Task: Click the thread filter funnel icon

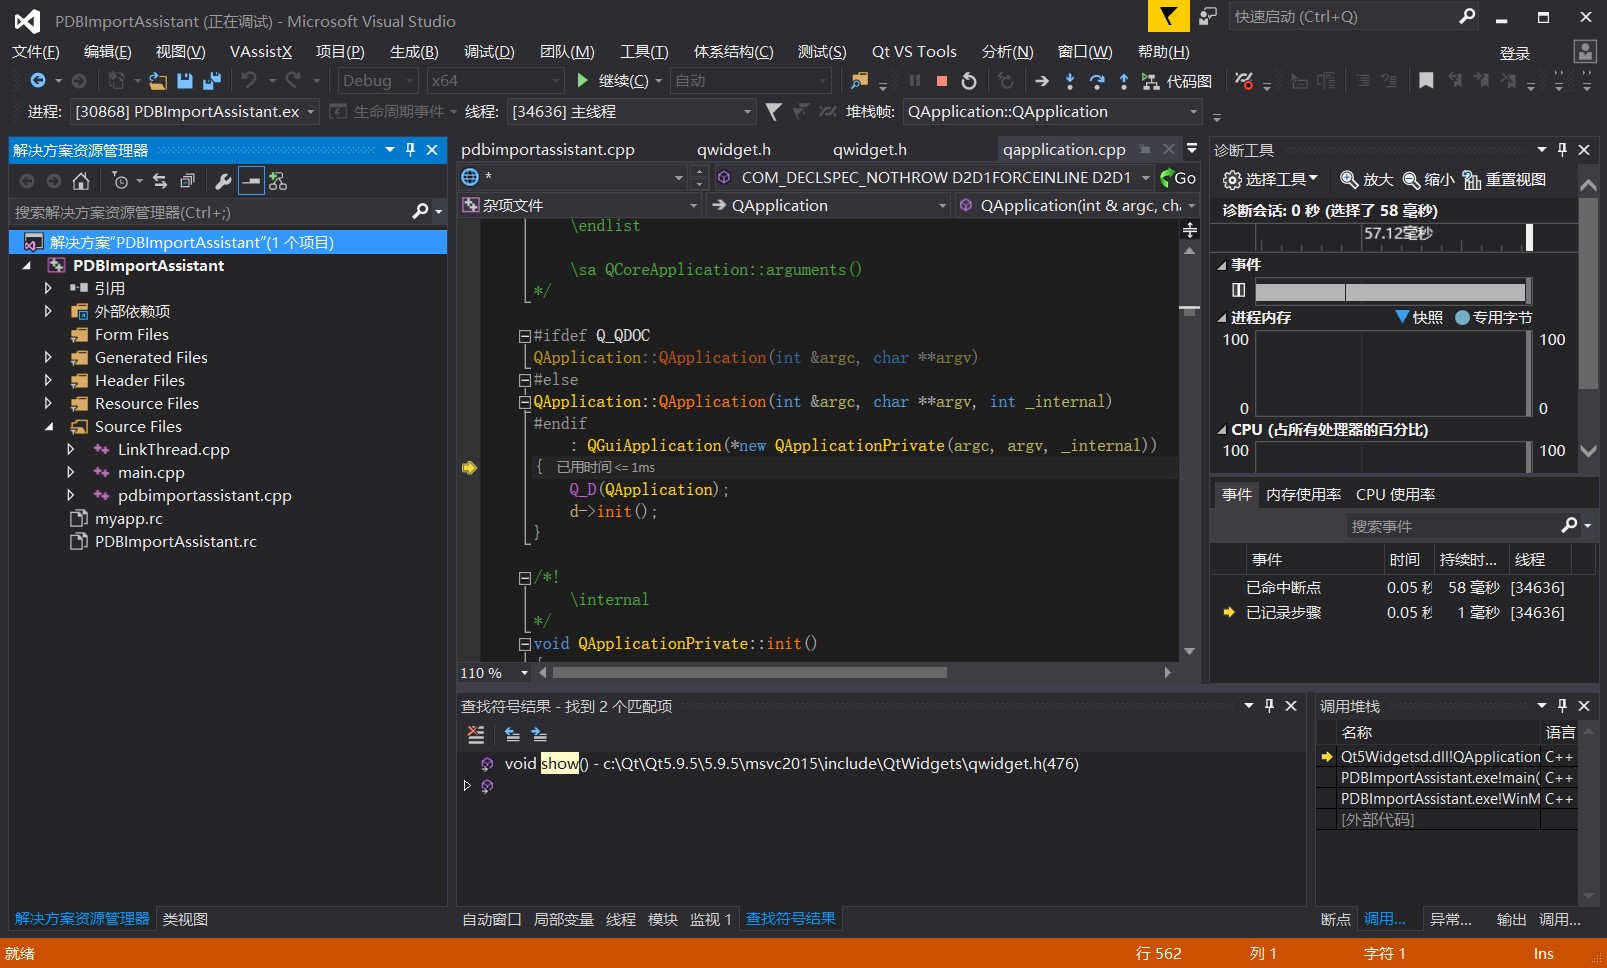Action: point(773,112)
